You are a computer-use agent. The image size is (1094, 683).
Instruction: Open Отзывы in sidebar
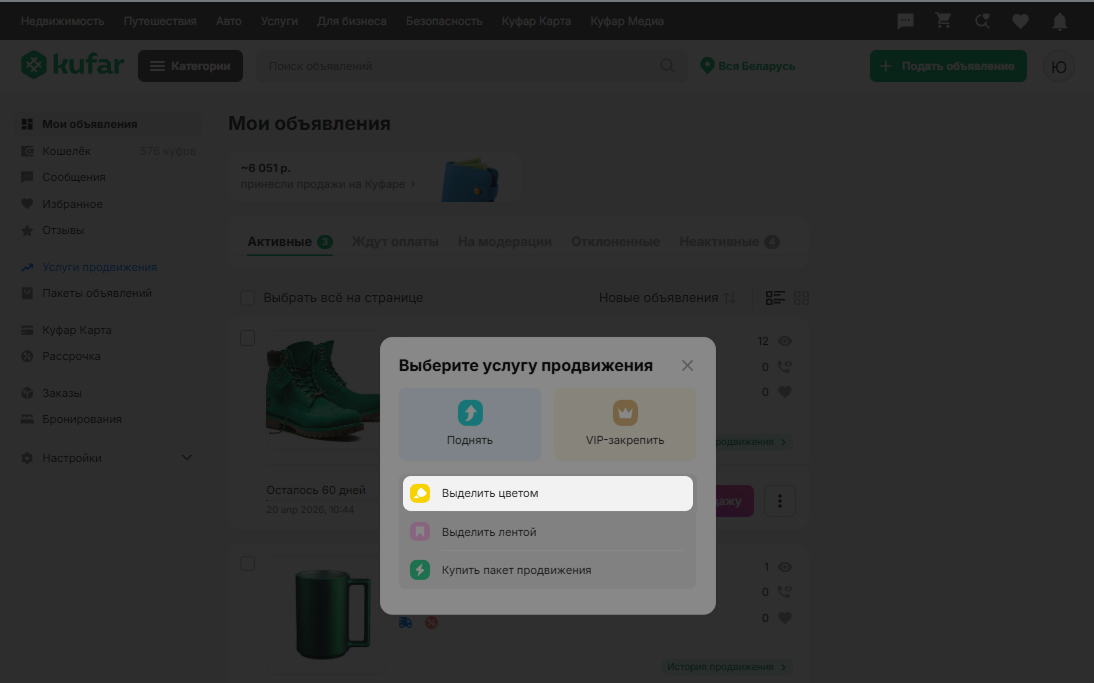(109, 230)
